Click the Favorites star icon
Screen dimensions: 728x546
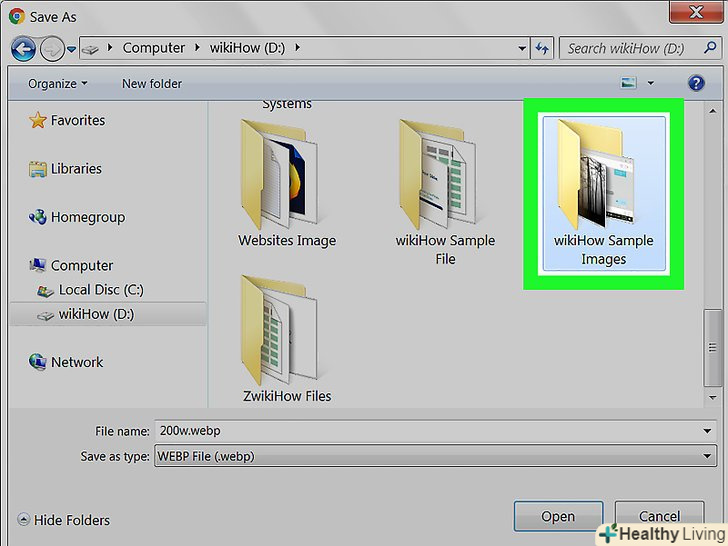click(38, 120)
